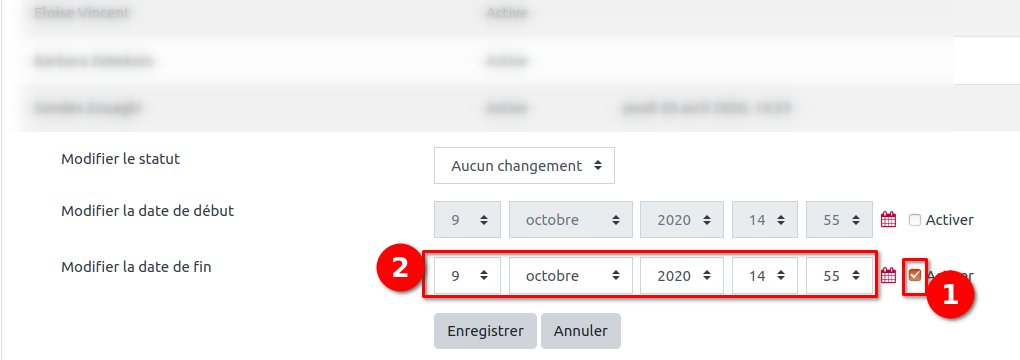
Task: Click the Modifier la date de fin label
Action: 136,267
